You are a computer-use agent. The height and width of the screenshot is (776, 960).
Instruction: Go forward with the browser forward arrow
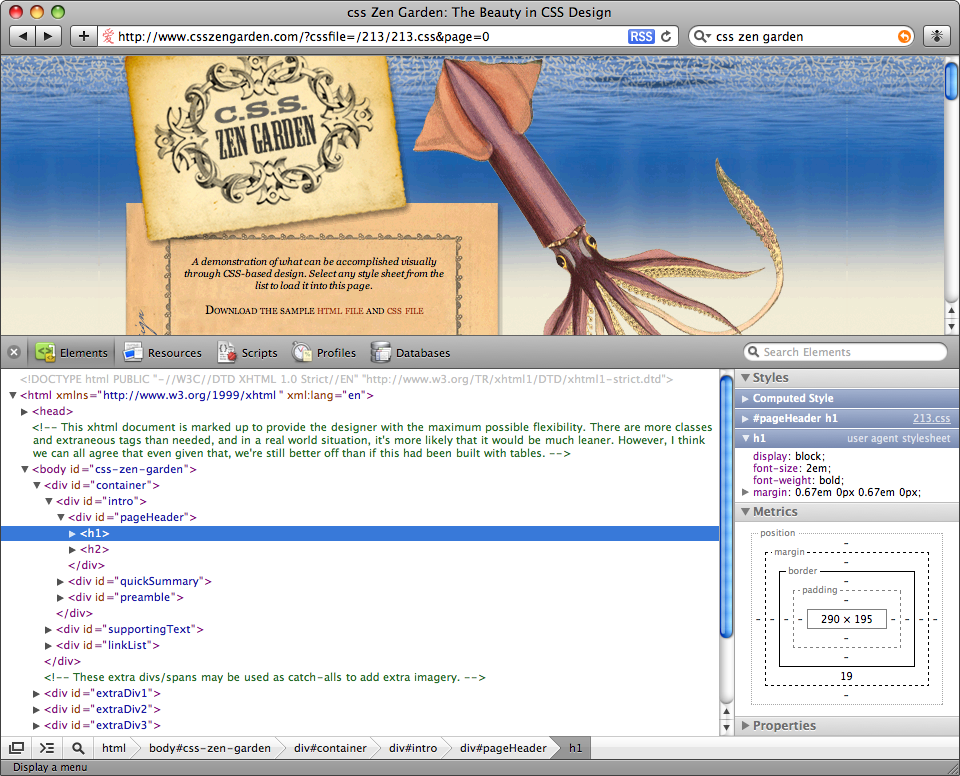[48, 36]
